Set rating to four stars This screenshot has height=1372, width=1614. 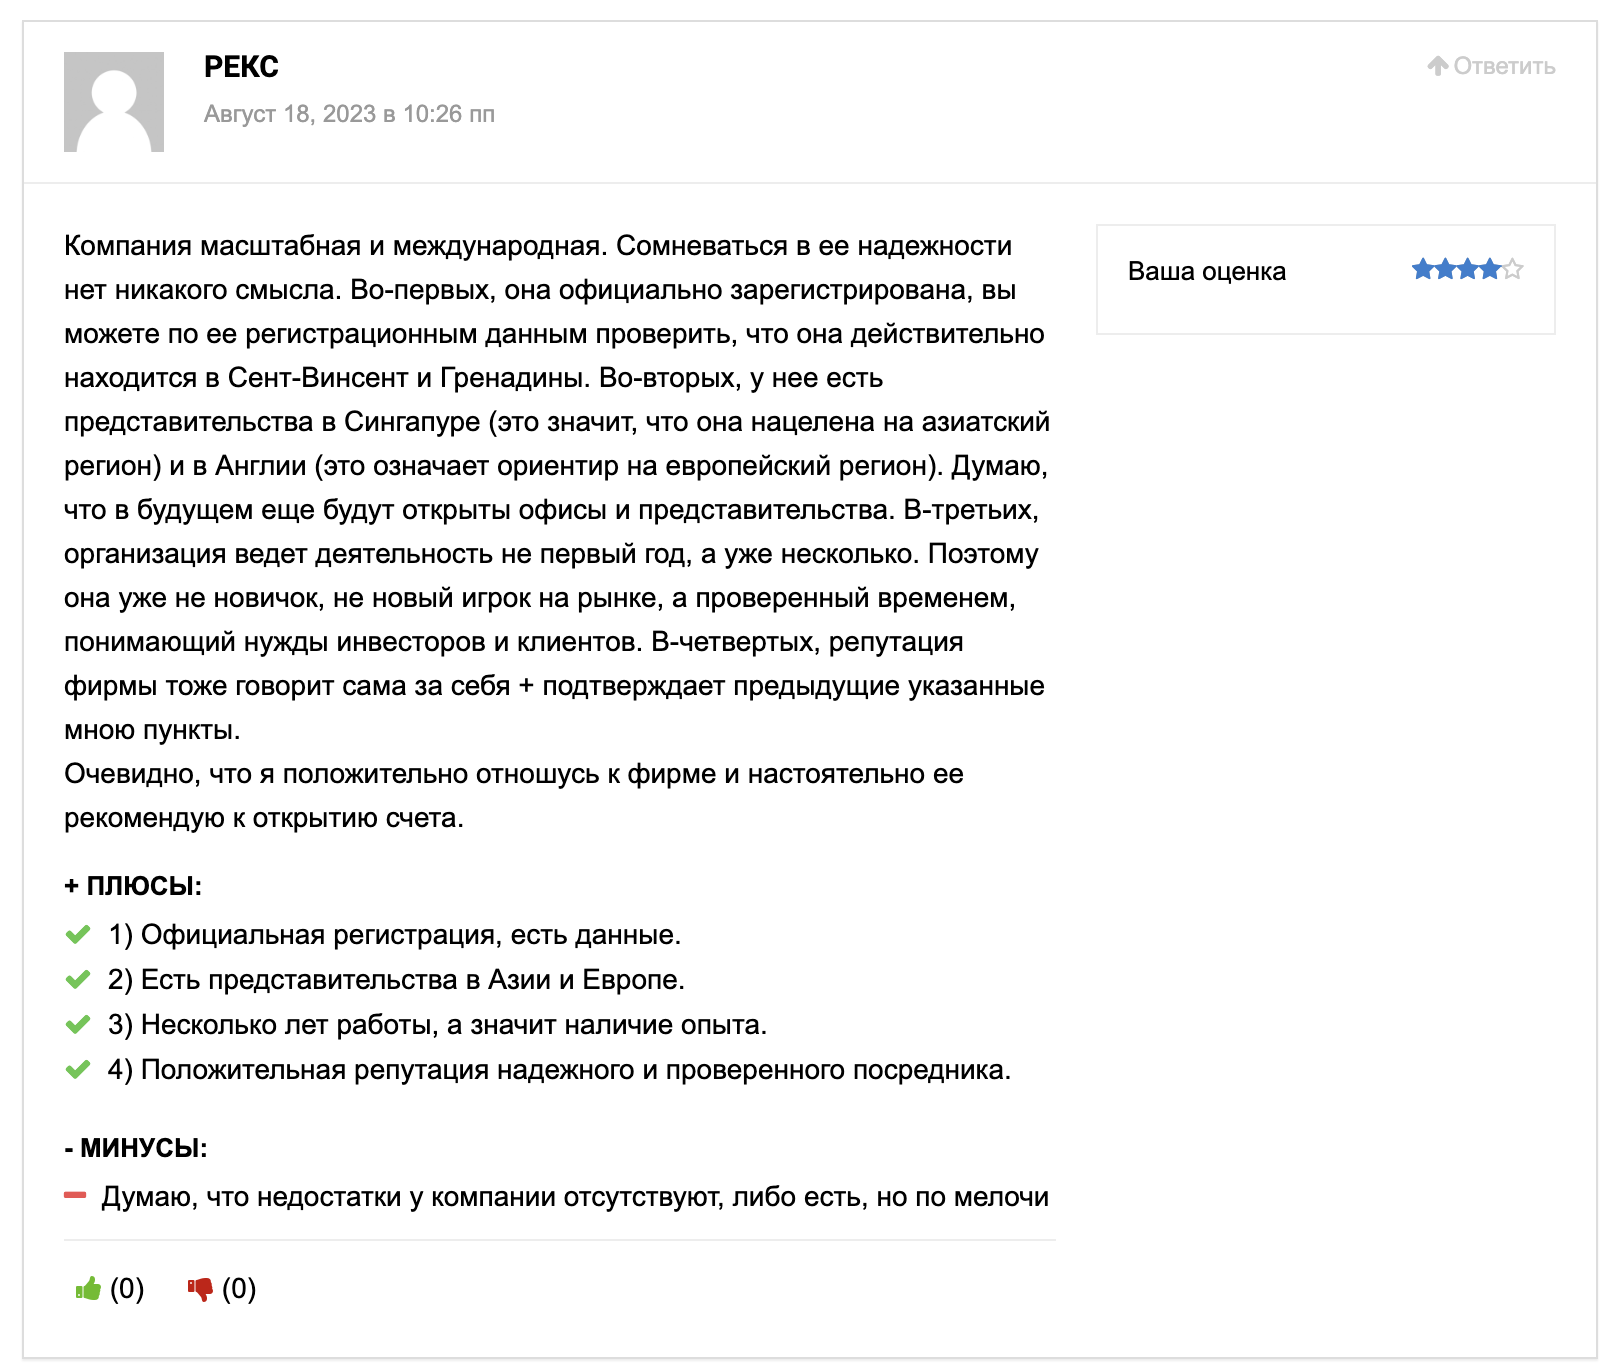click(x=1490, y=269)
